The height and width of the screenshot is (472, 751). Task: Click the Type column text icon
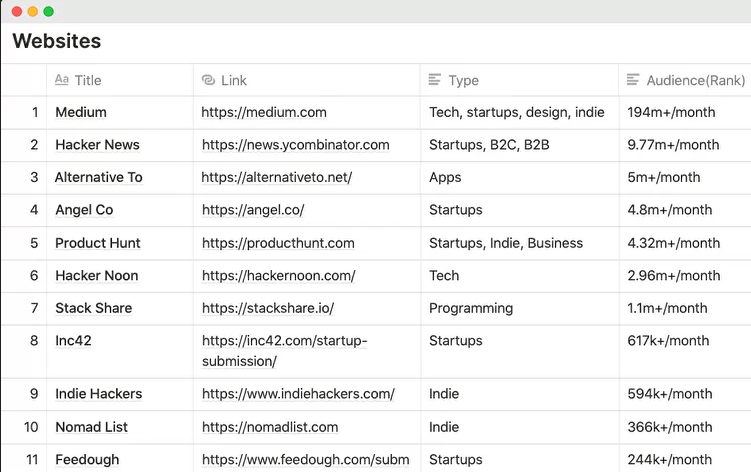coord(435,80)
